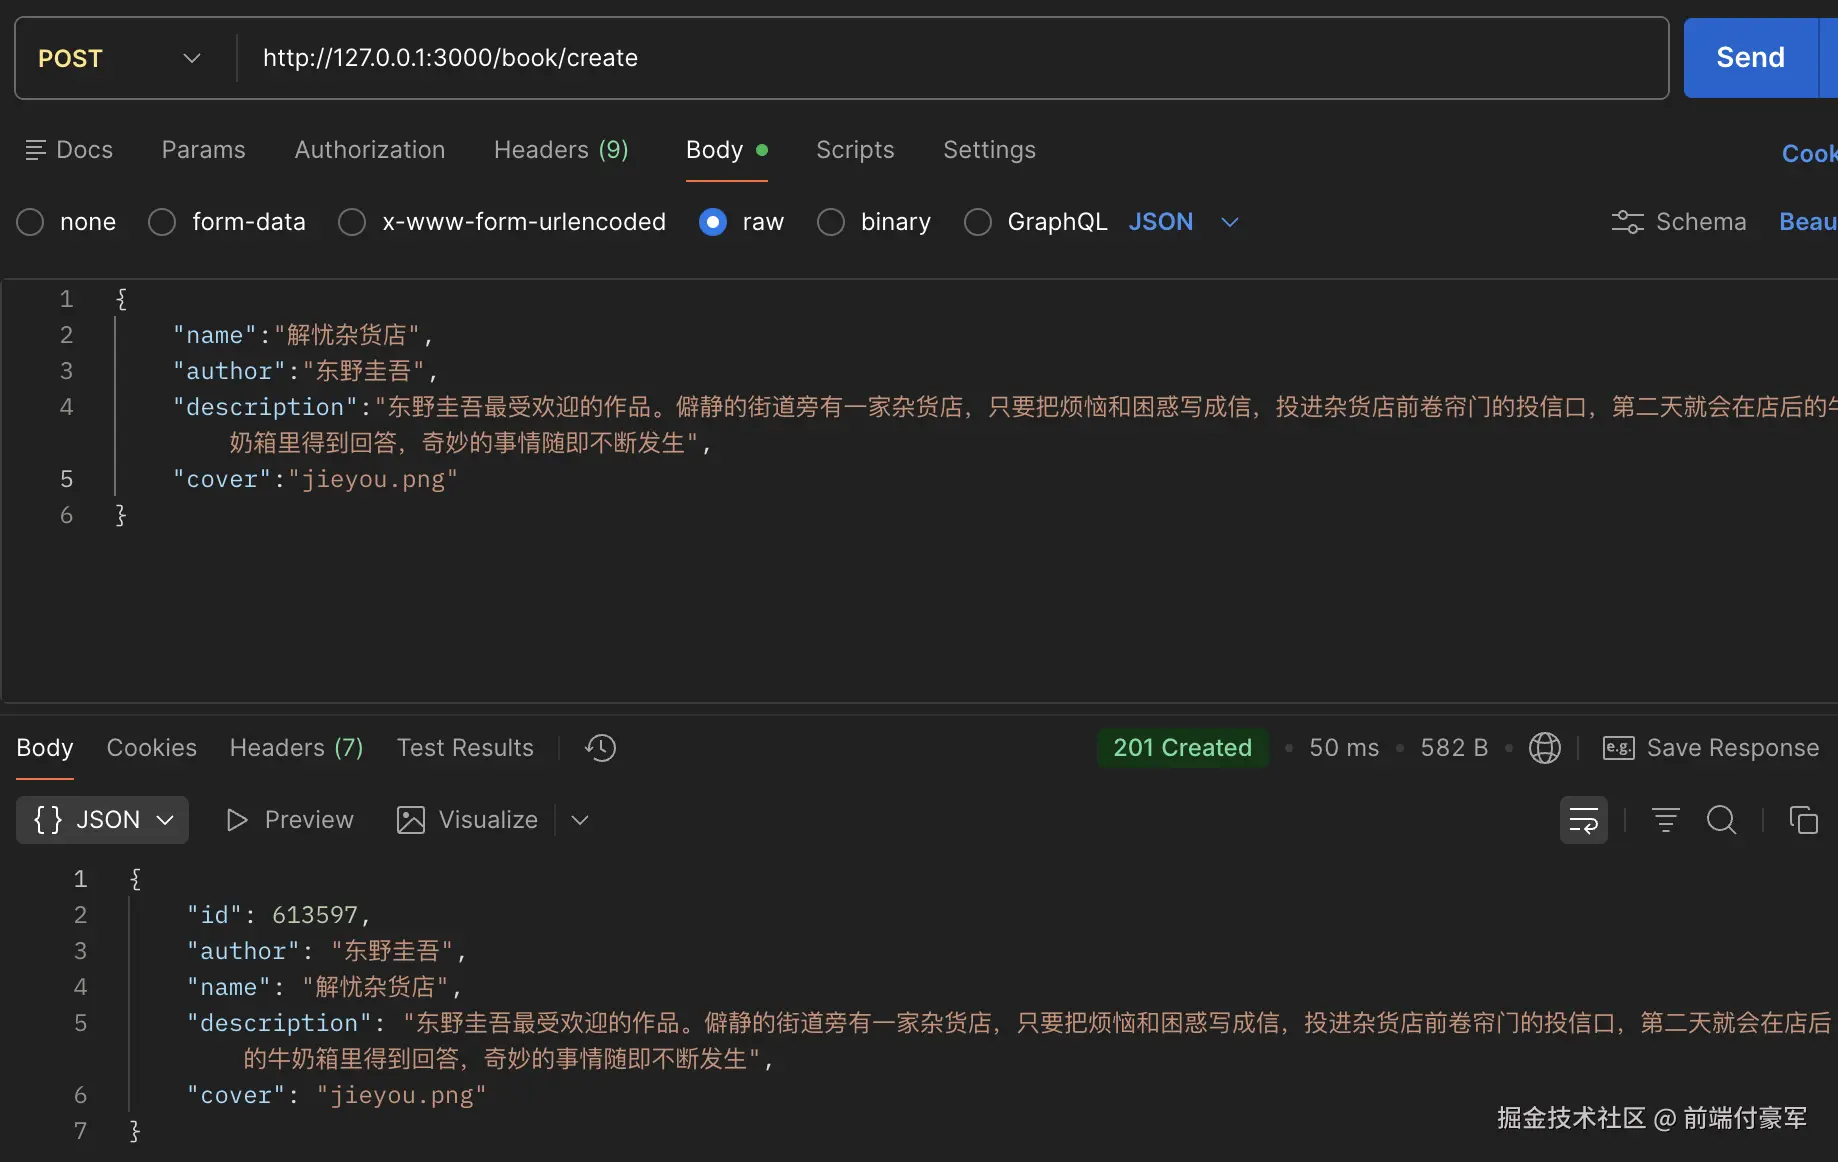Viewport: 1838px width, 1162px height.
Task: Copy the response body to clipboard
Action: tap(1803, 820)
